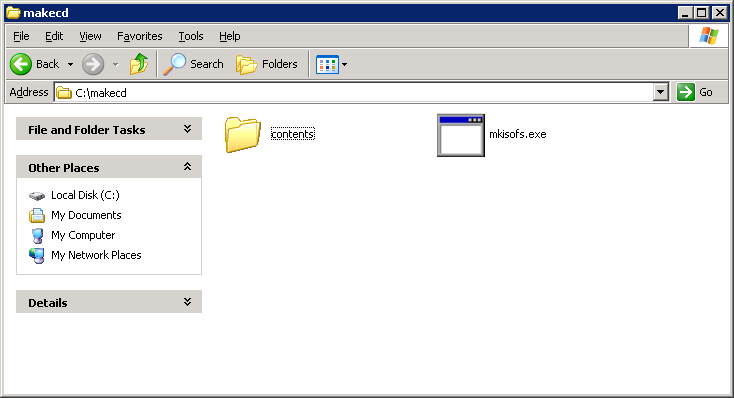The image size is (734, 398).
Task: Expand the address bar dropdown
Action: click(661, 92)
